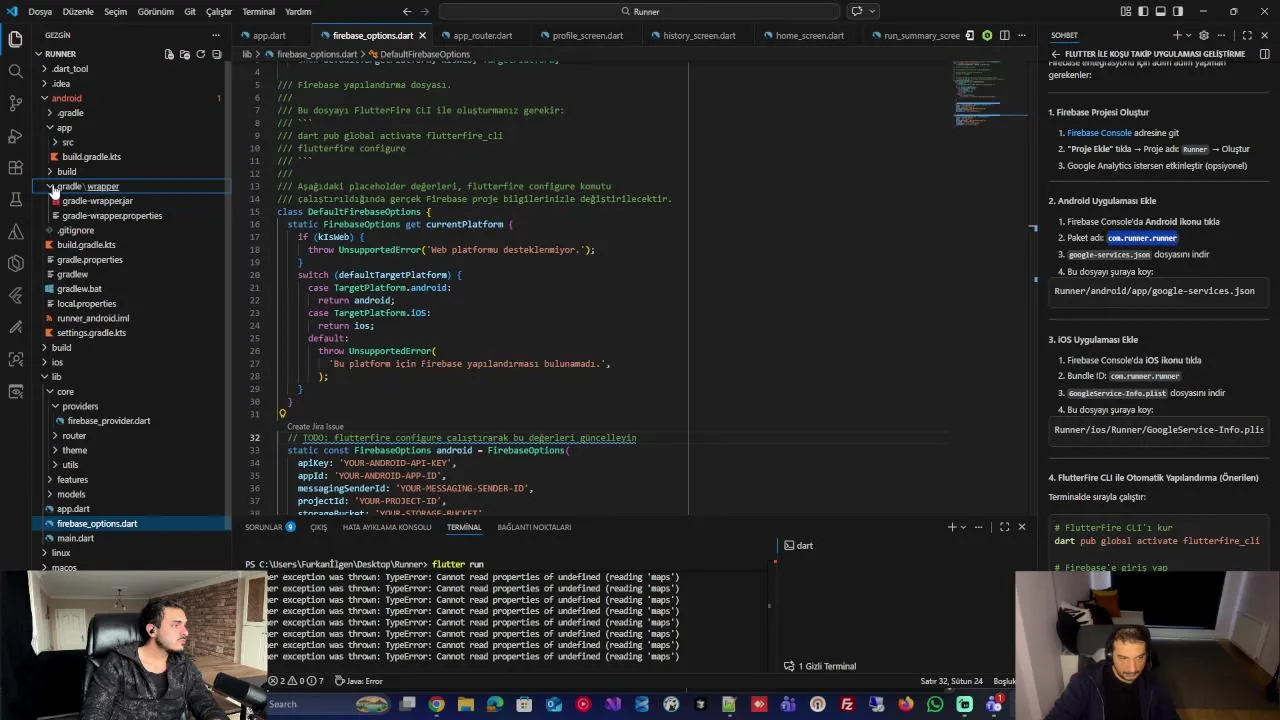1280x720 pixels.
Task: Open main.dart in the explorer
Action: 75,538
